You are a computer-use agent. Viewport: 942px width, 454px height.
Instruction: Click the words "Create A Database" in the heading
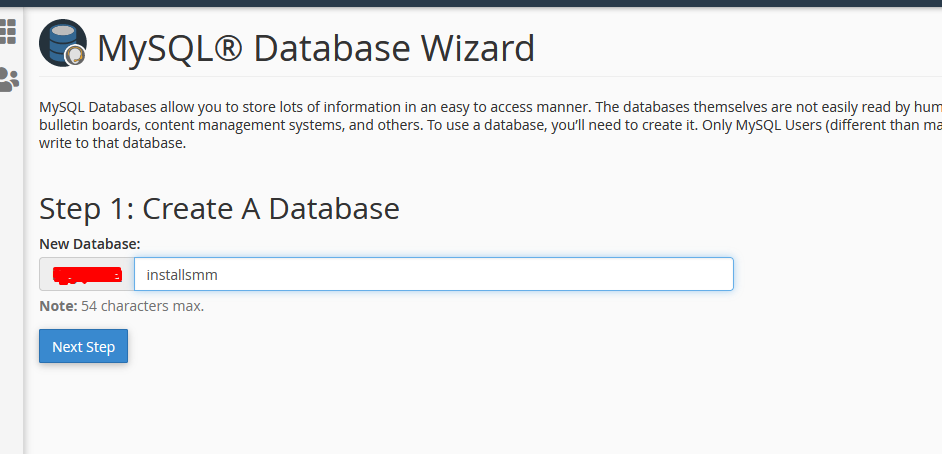coord(271,208)
